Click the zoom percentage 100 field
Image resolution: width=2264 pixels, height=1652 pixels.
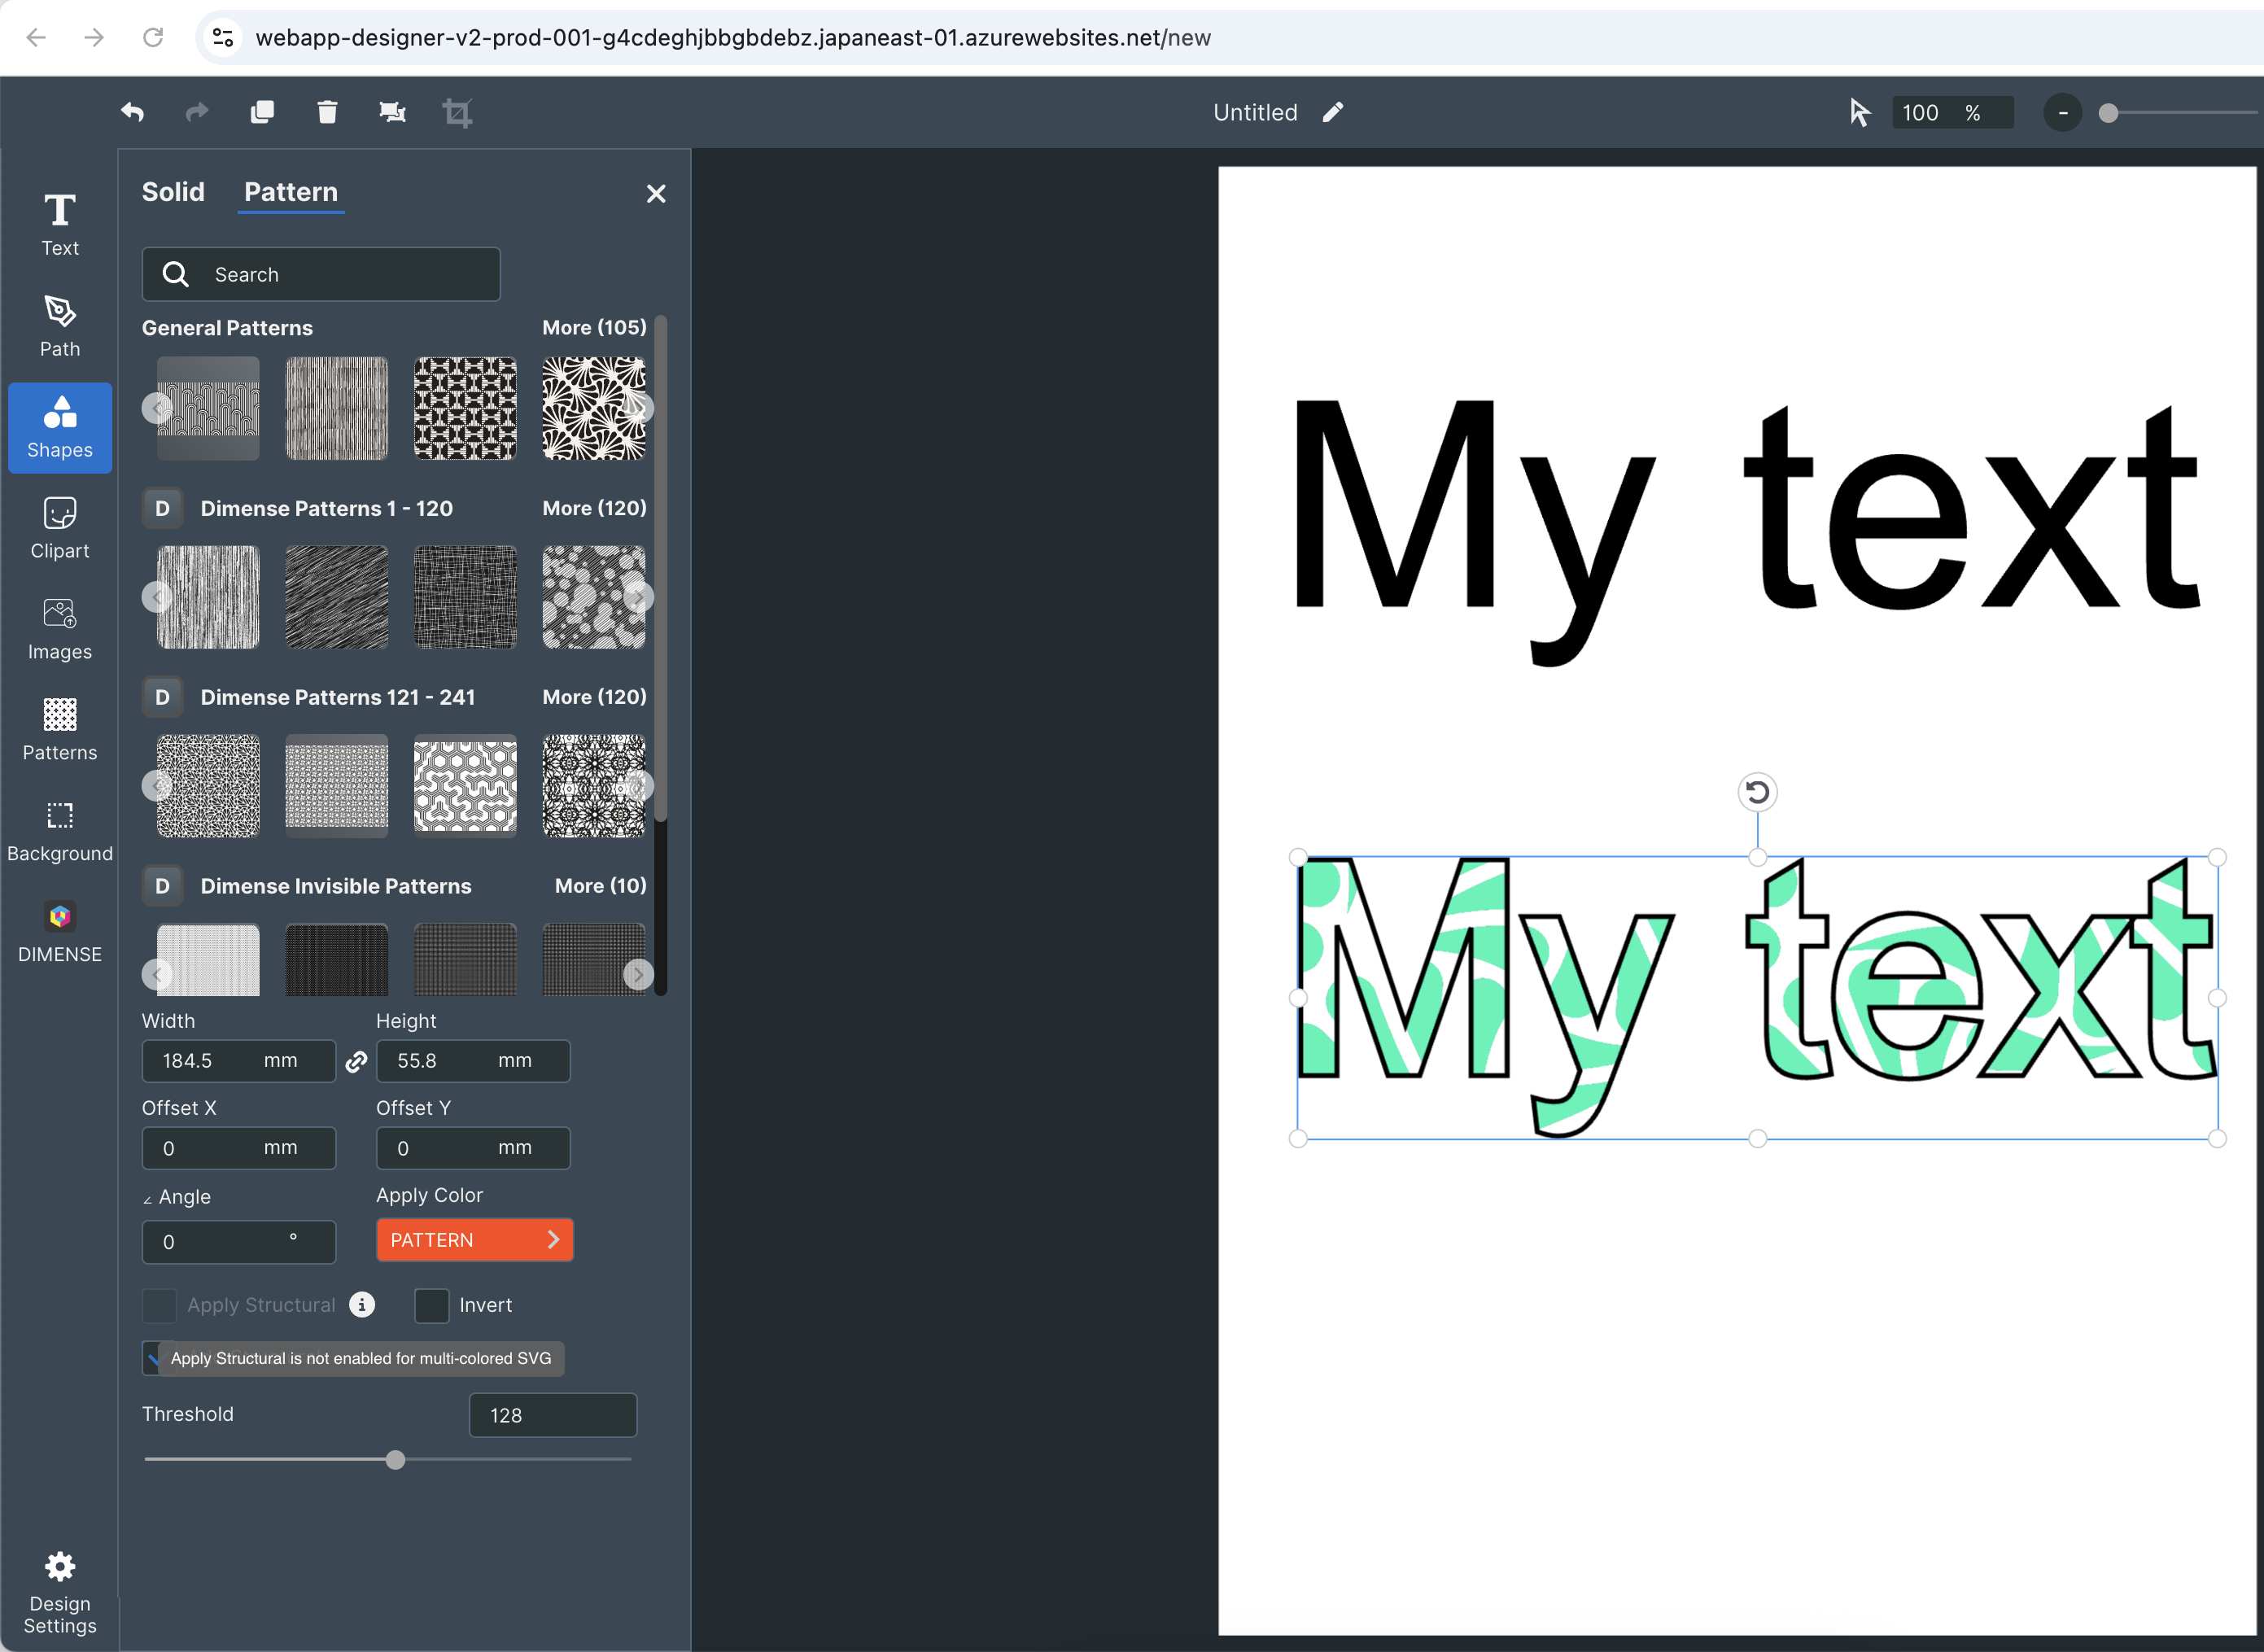click(1952, 113)
